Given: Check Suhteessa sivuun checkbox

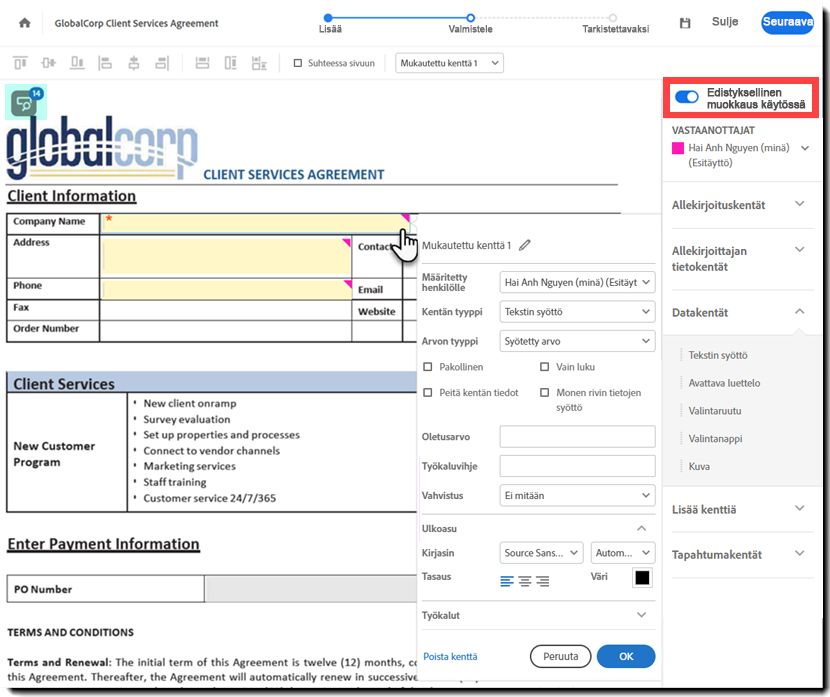Looking at the screenshot, I should coord(297,63).
